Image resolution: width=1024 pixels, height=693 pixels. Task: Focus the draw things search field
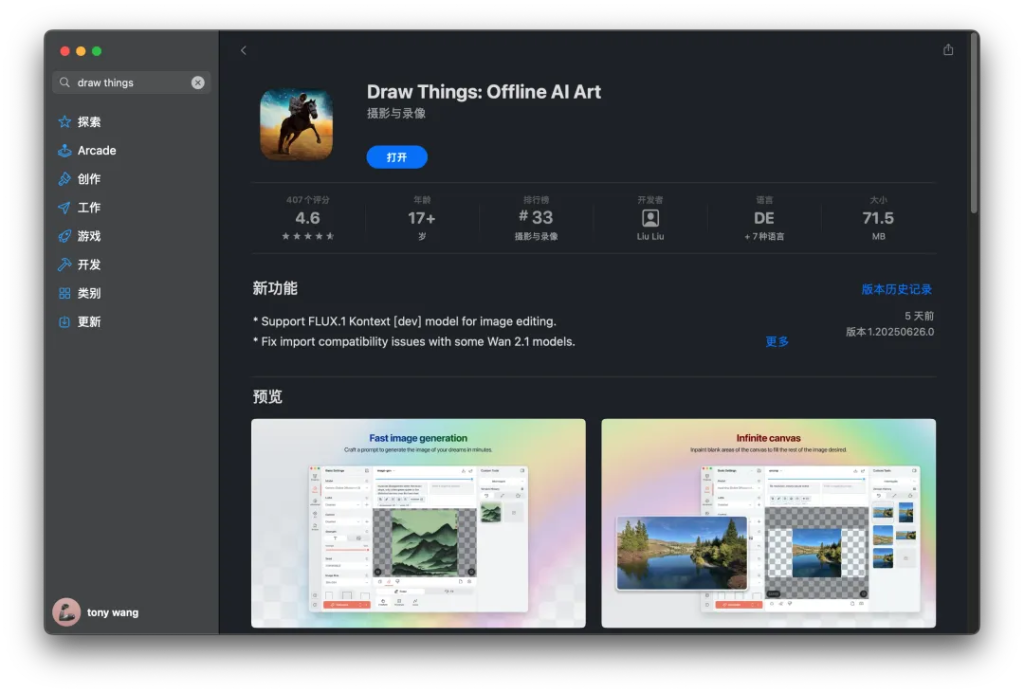click(131, 82)
